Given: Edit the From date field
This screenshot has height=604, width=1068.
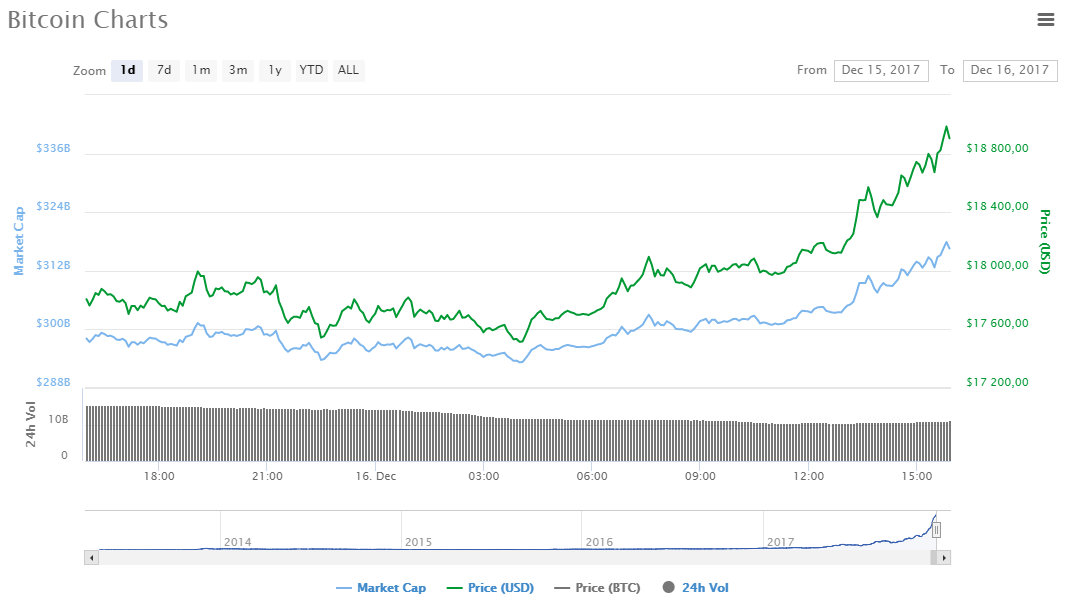Looking at the screenshot, I should (880, 70).
